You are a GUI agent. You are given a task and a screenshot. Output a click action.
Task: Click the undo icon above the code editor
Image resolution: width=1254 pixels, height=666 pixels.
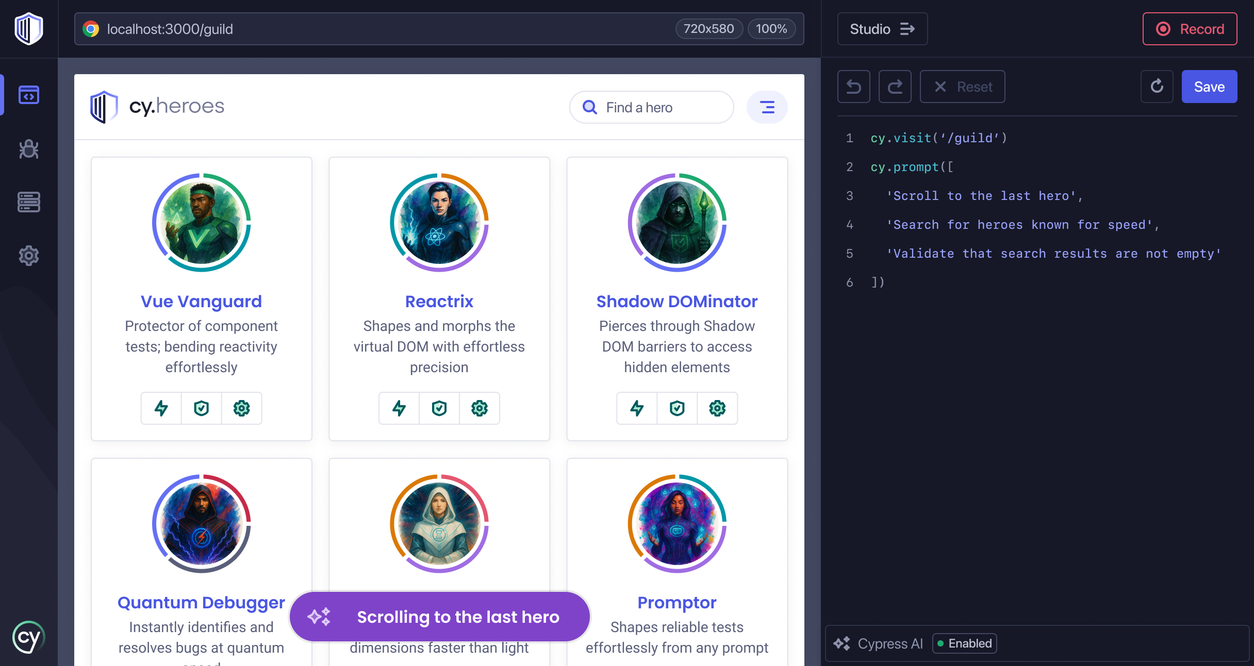853,86
